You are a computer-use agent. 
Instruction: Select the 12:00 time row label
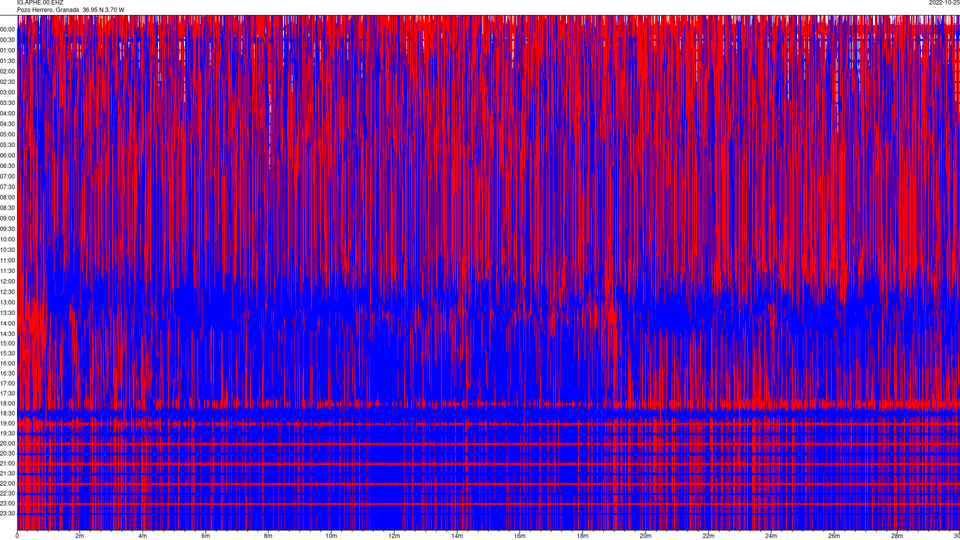tap(7, 282)
